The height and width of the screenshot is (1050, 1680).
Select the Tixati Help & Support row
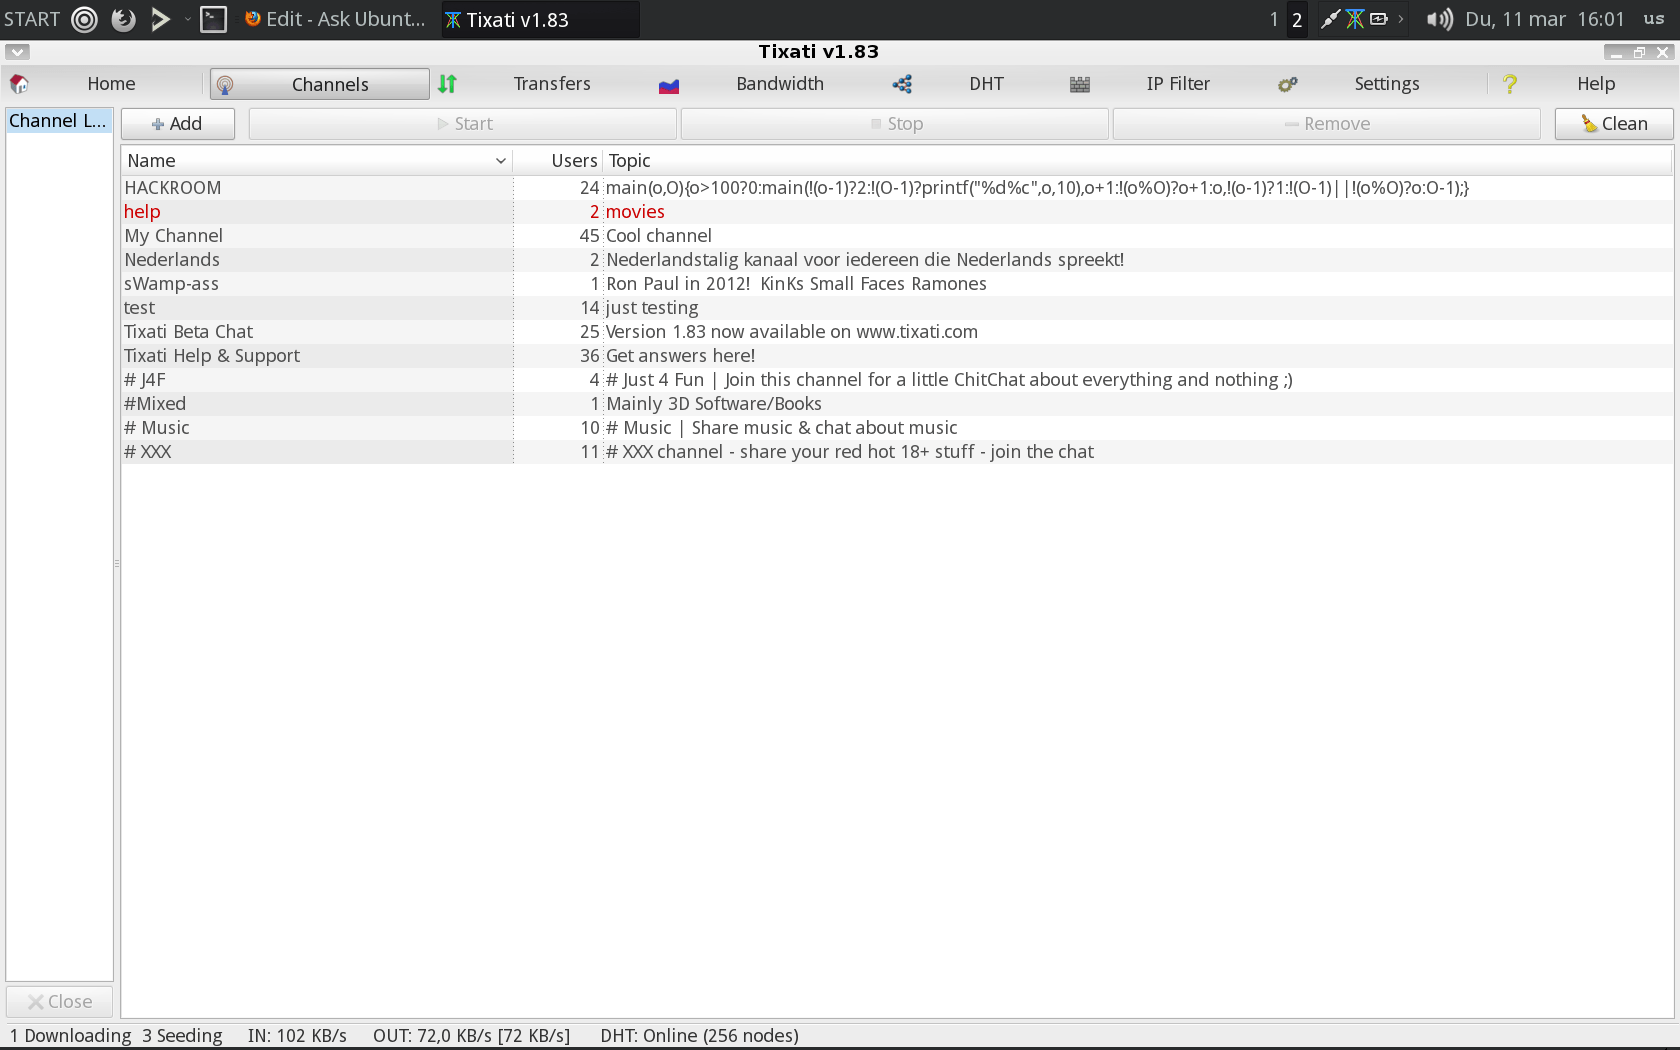[897, 356]
